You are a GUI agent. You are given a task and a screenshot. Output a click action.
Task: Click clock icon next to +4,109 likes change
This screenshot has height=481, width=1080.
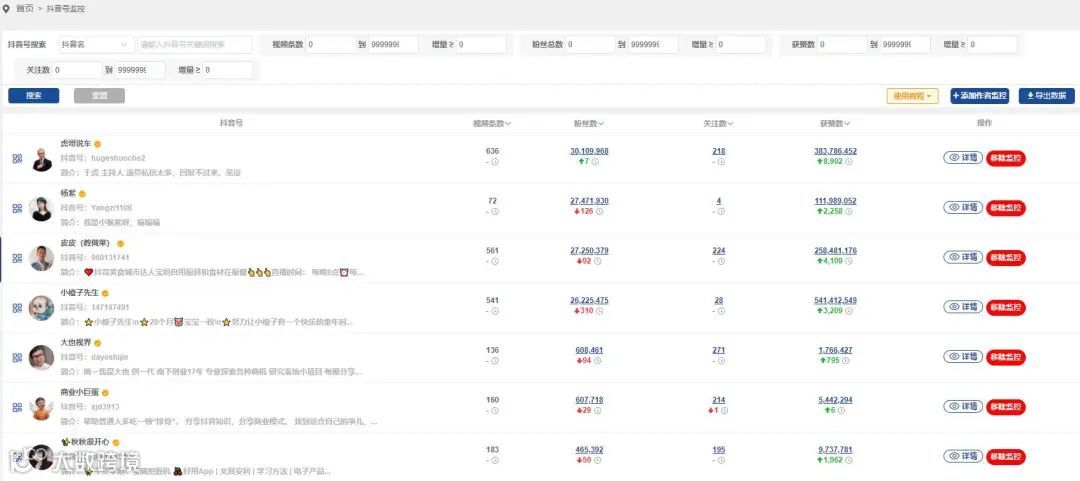(849, 261)
